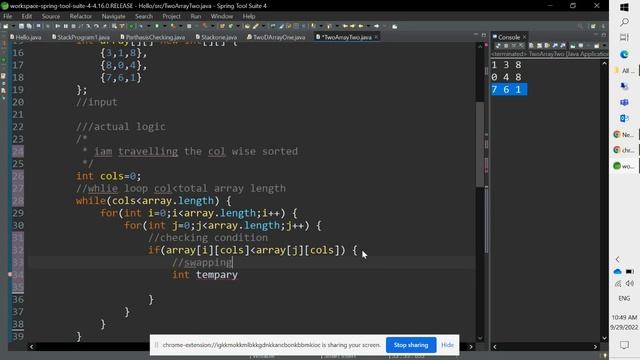This screenshot has height=360, width=640.
Task: Click the green Run button in toolbar
Action: pyautogui.click(x=157, y=26)
